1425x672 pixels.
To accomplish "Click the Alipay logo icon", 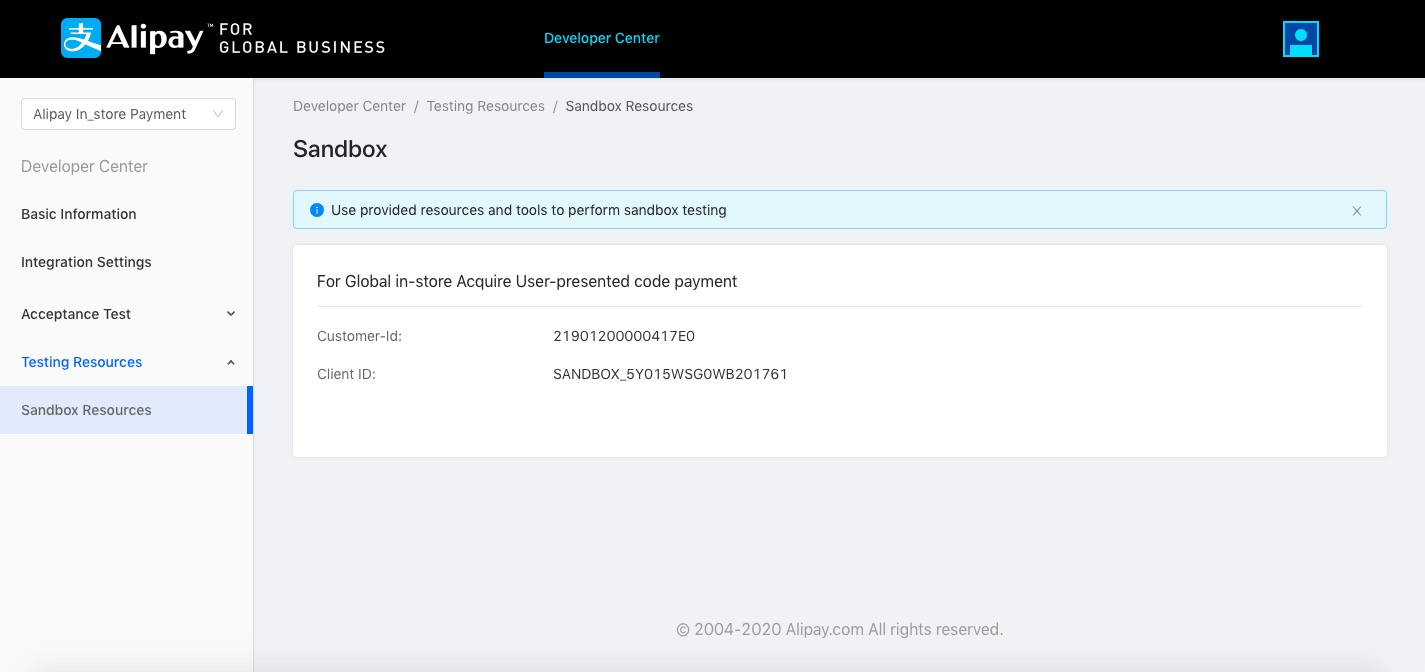I will (81, 38).
